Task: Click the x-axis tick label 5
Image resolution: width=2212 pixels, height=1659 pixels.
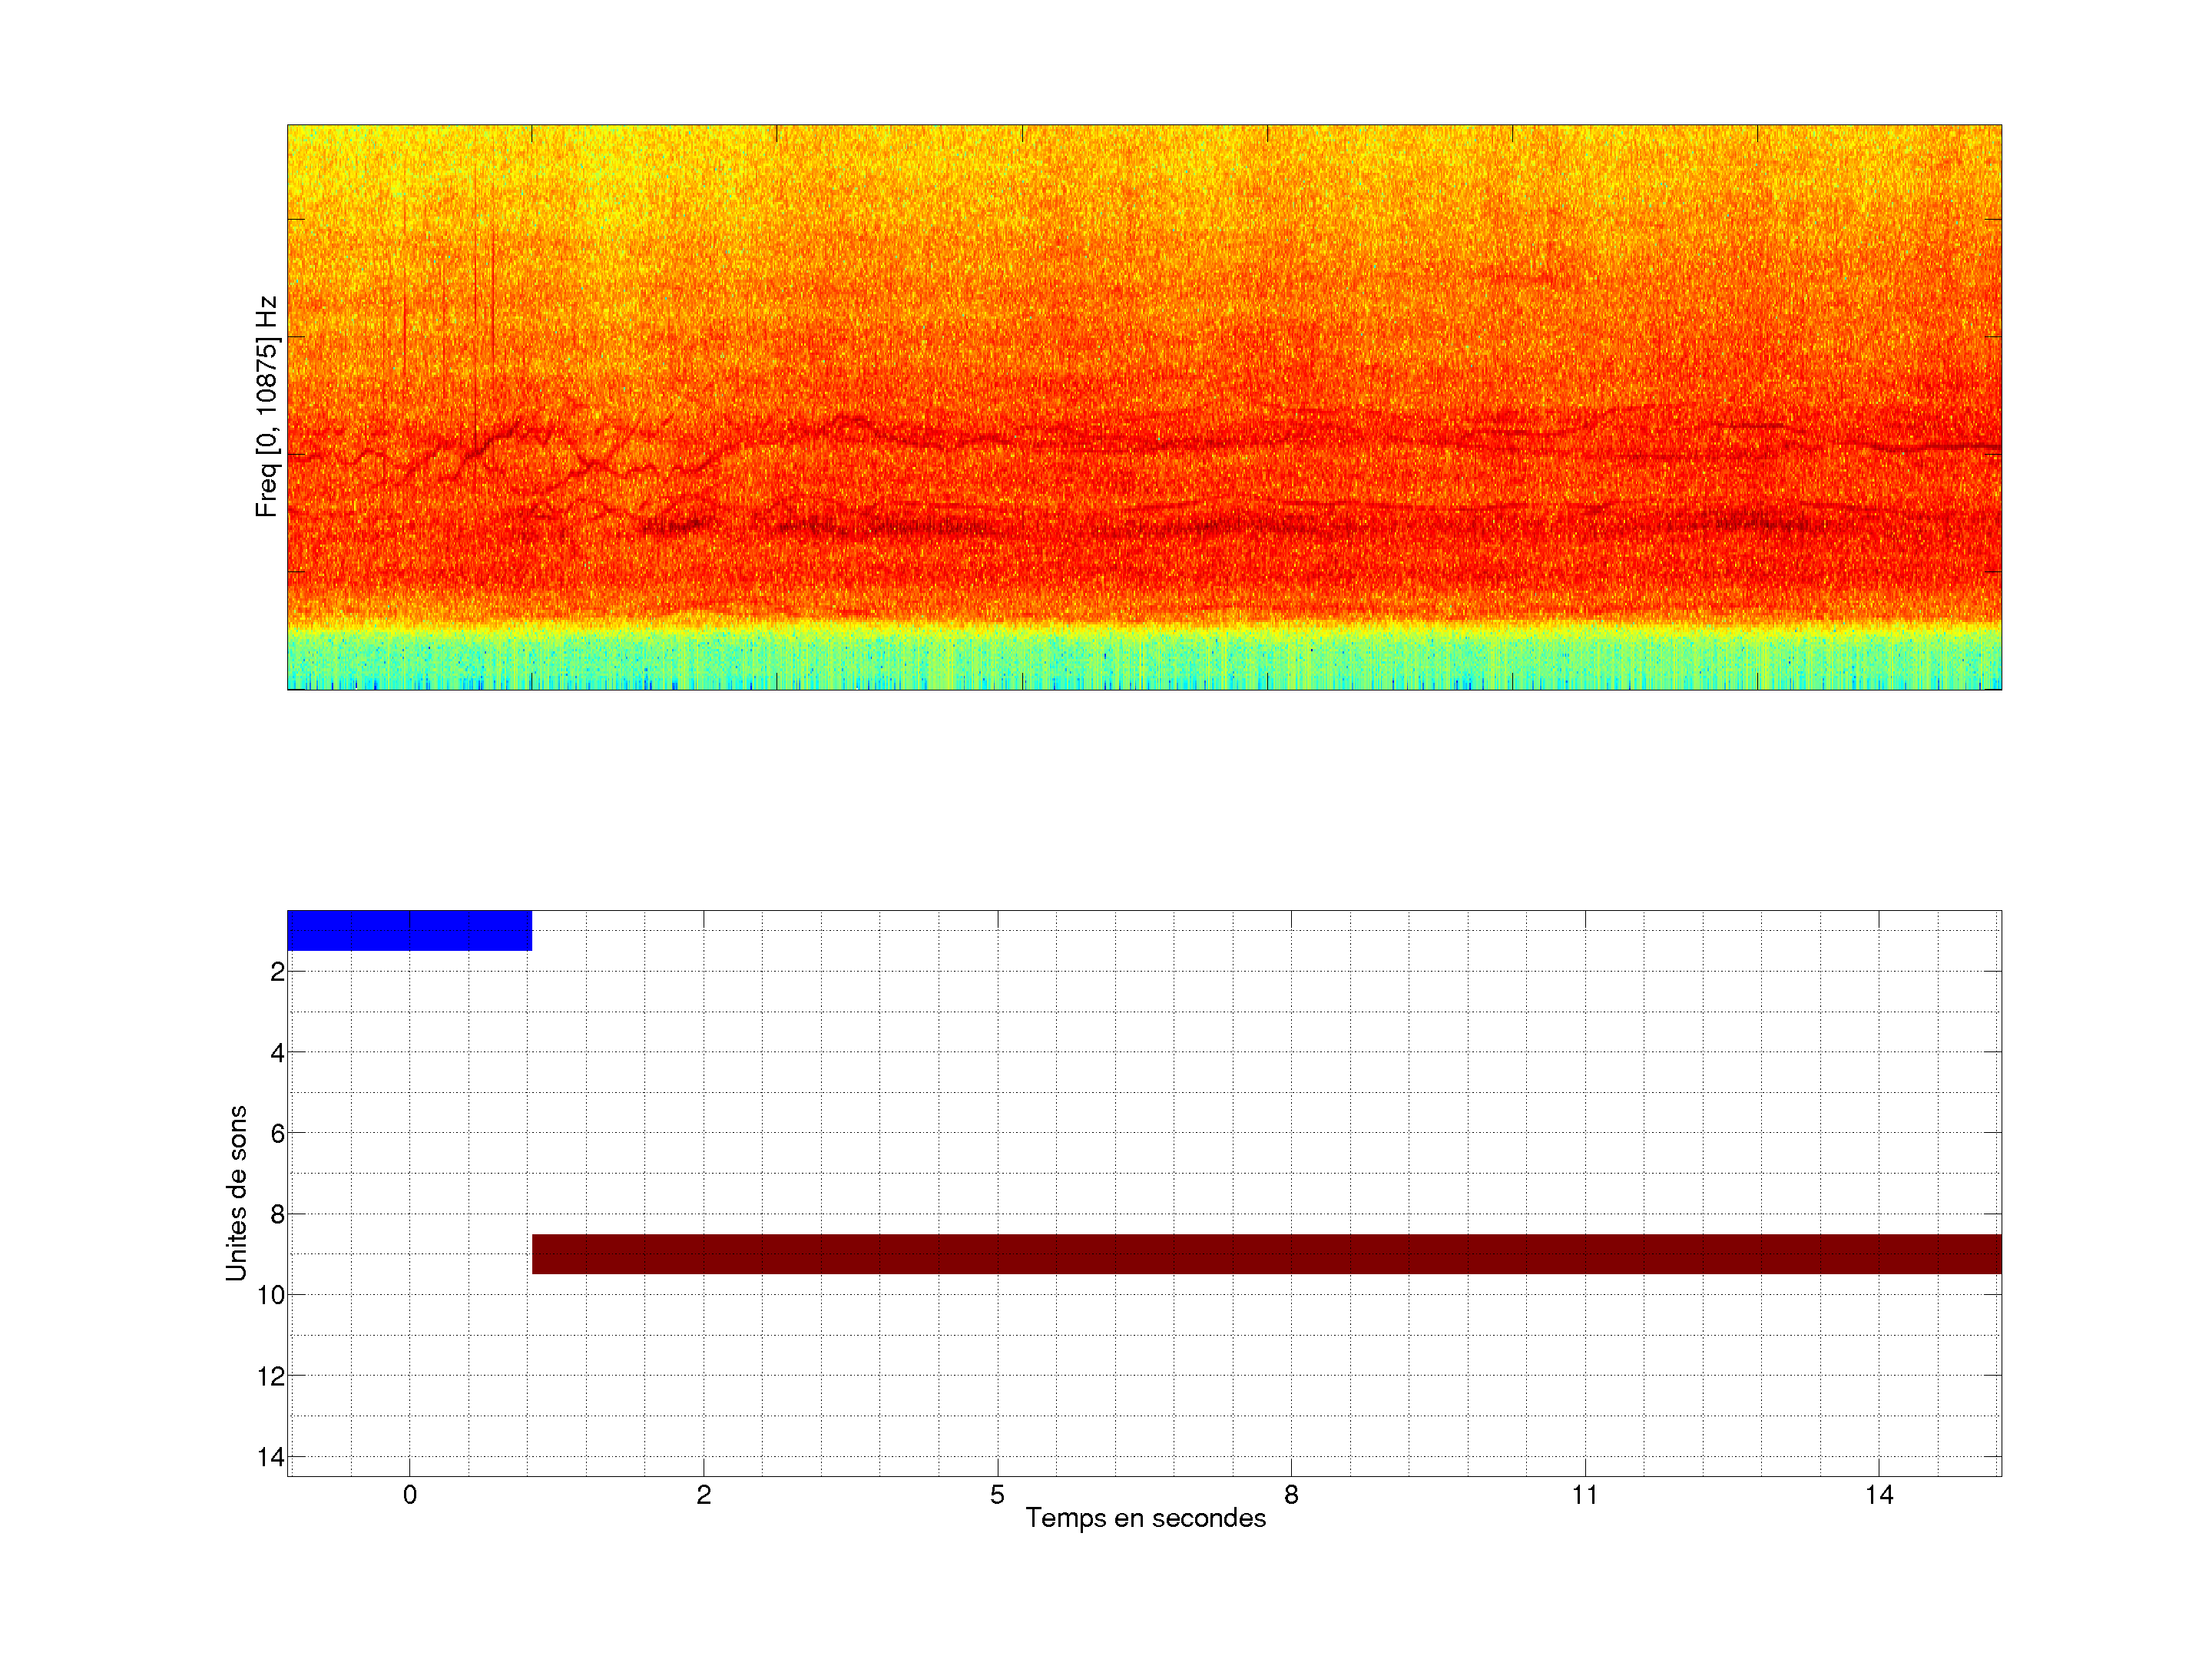Action: click(997, 1495)
